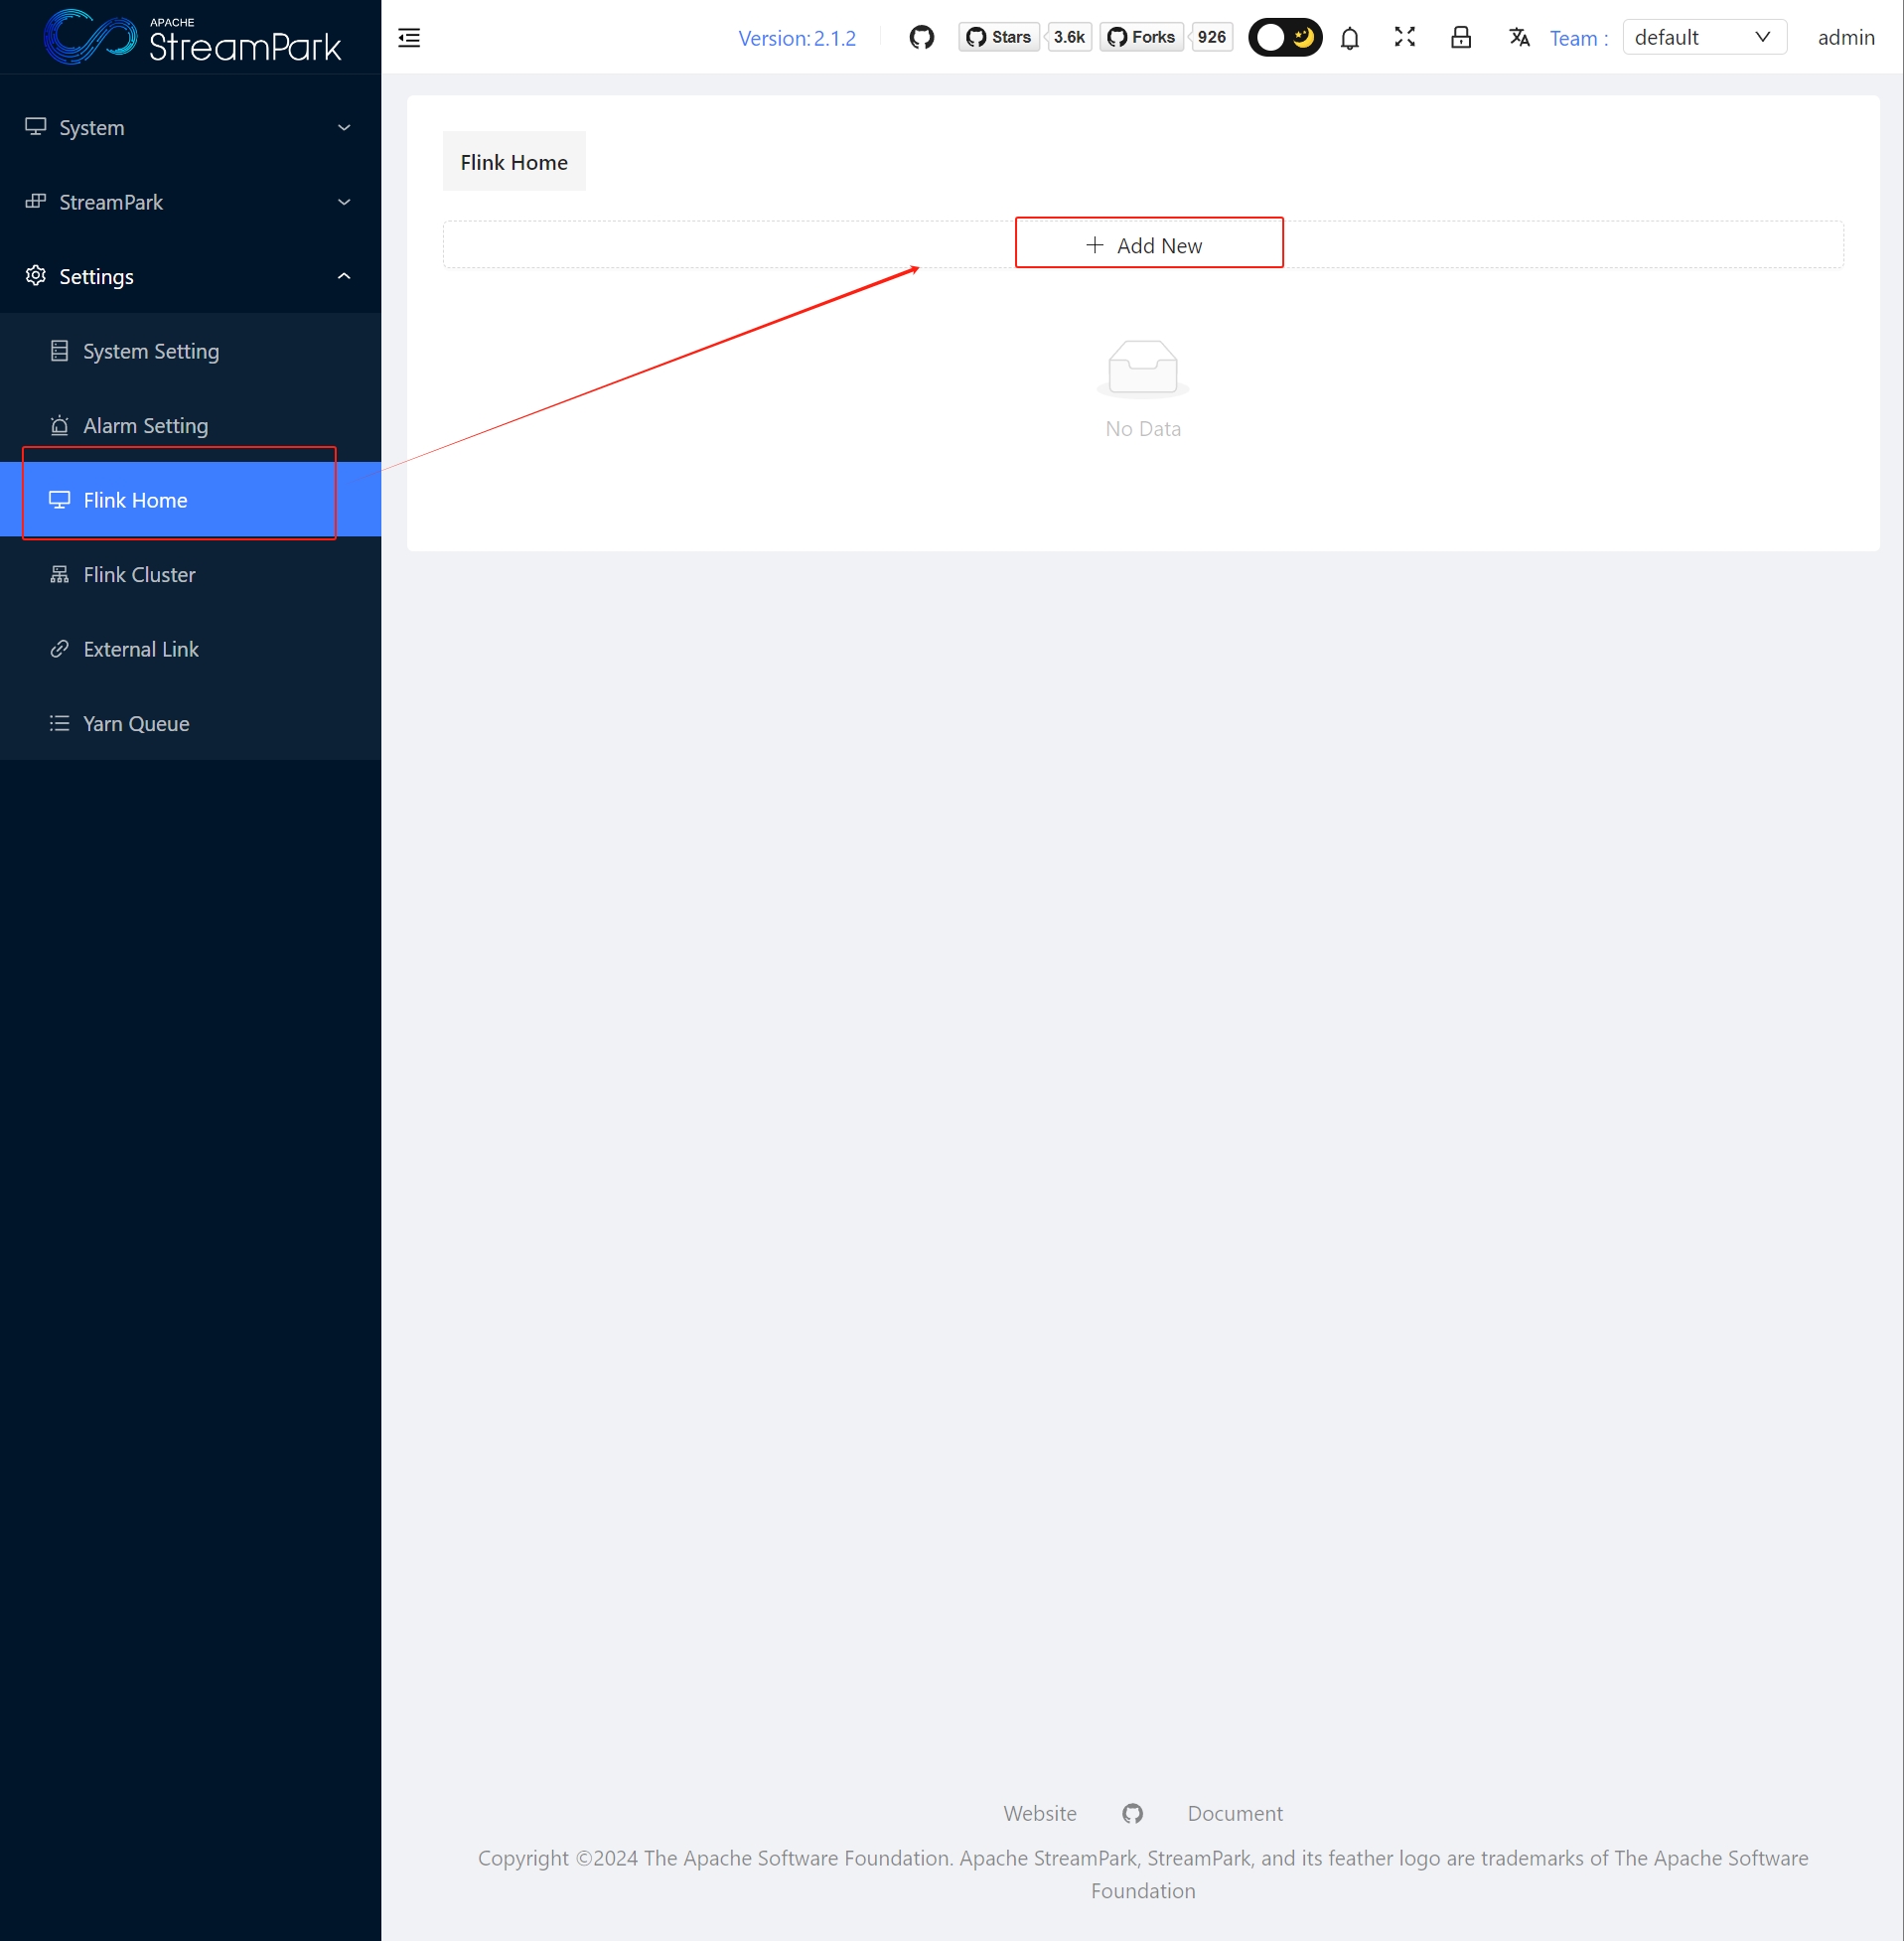Image resolution: width=1904 pixels, height=1941 pixels.
Task: Expand the StreamPark sidebar menu
Action: (190, 202)
